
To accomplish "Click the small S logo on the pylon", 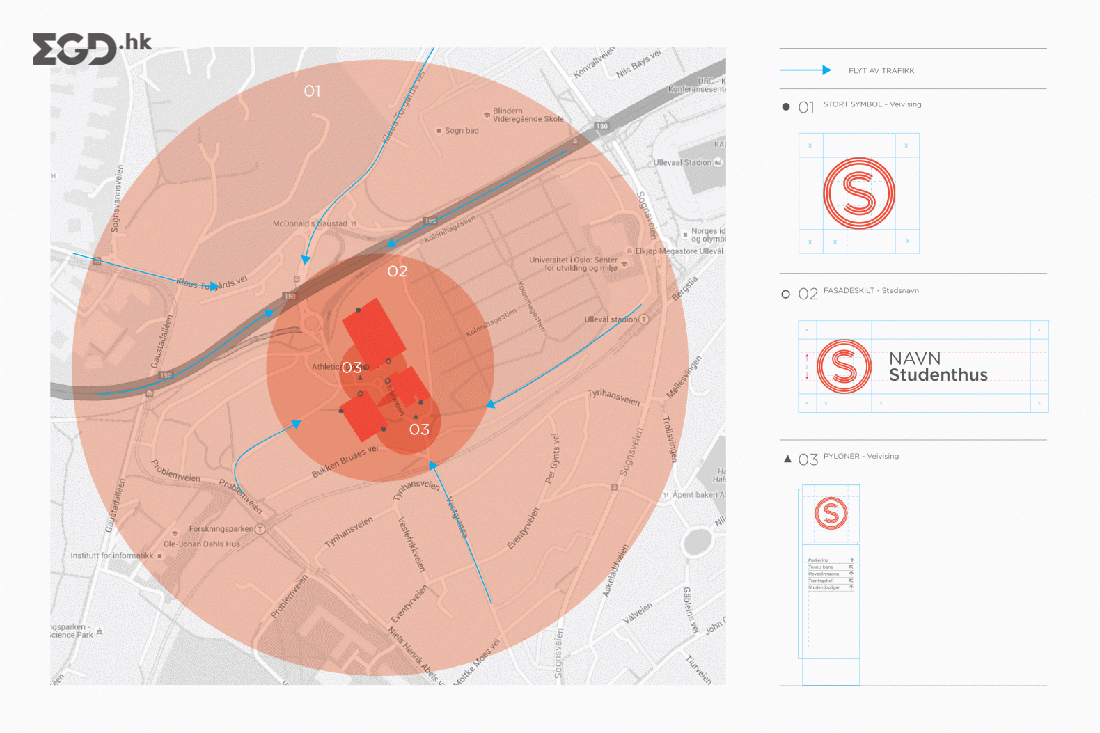I will (x=831, y=513).
